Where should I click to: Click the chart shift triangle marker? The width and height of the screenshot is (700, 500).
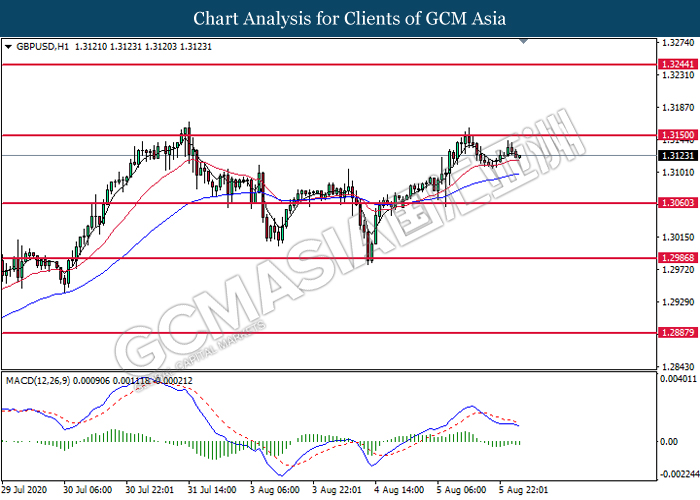pos(524,41)
